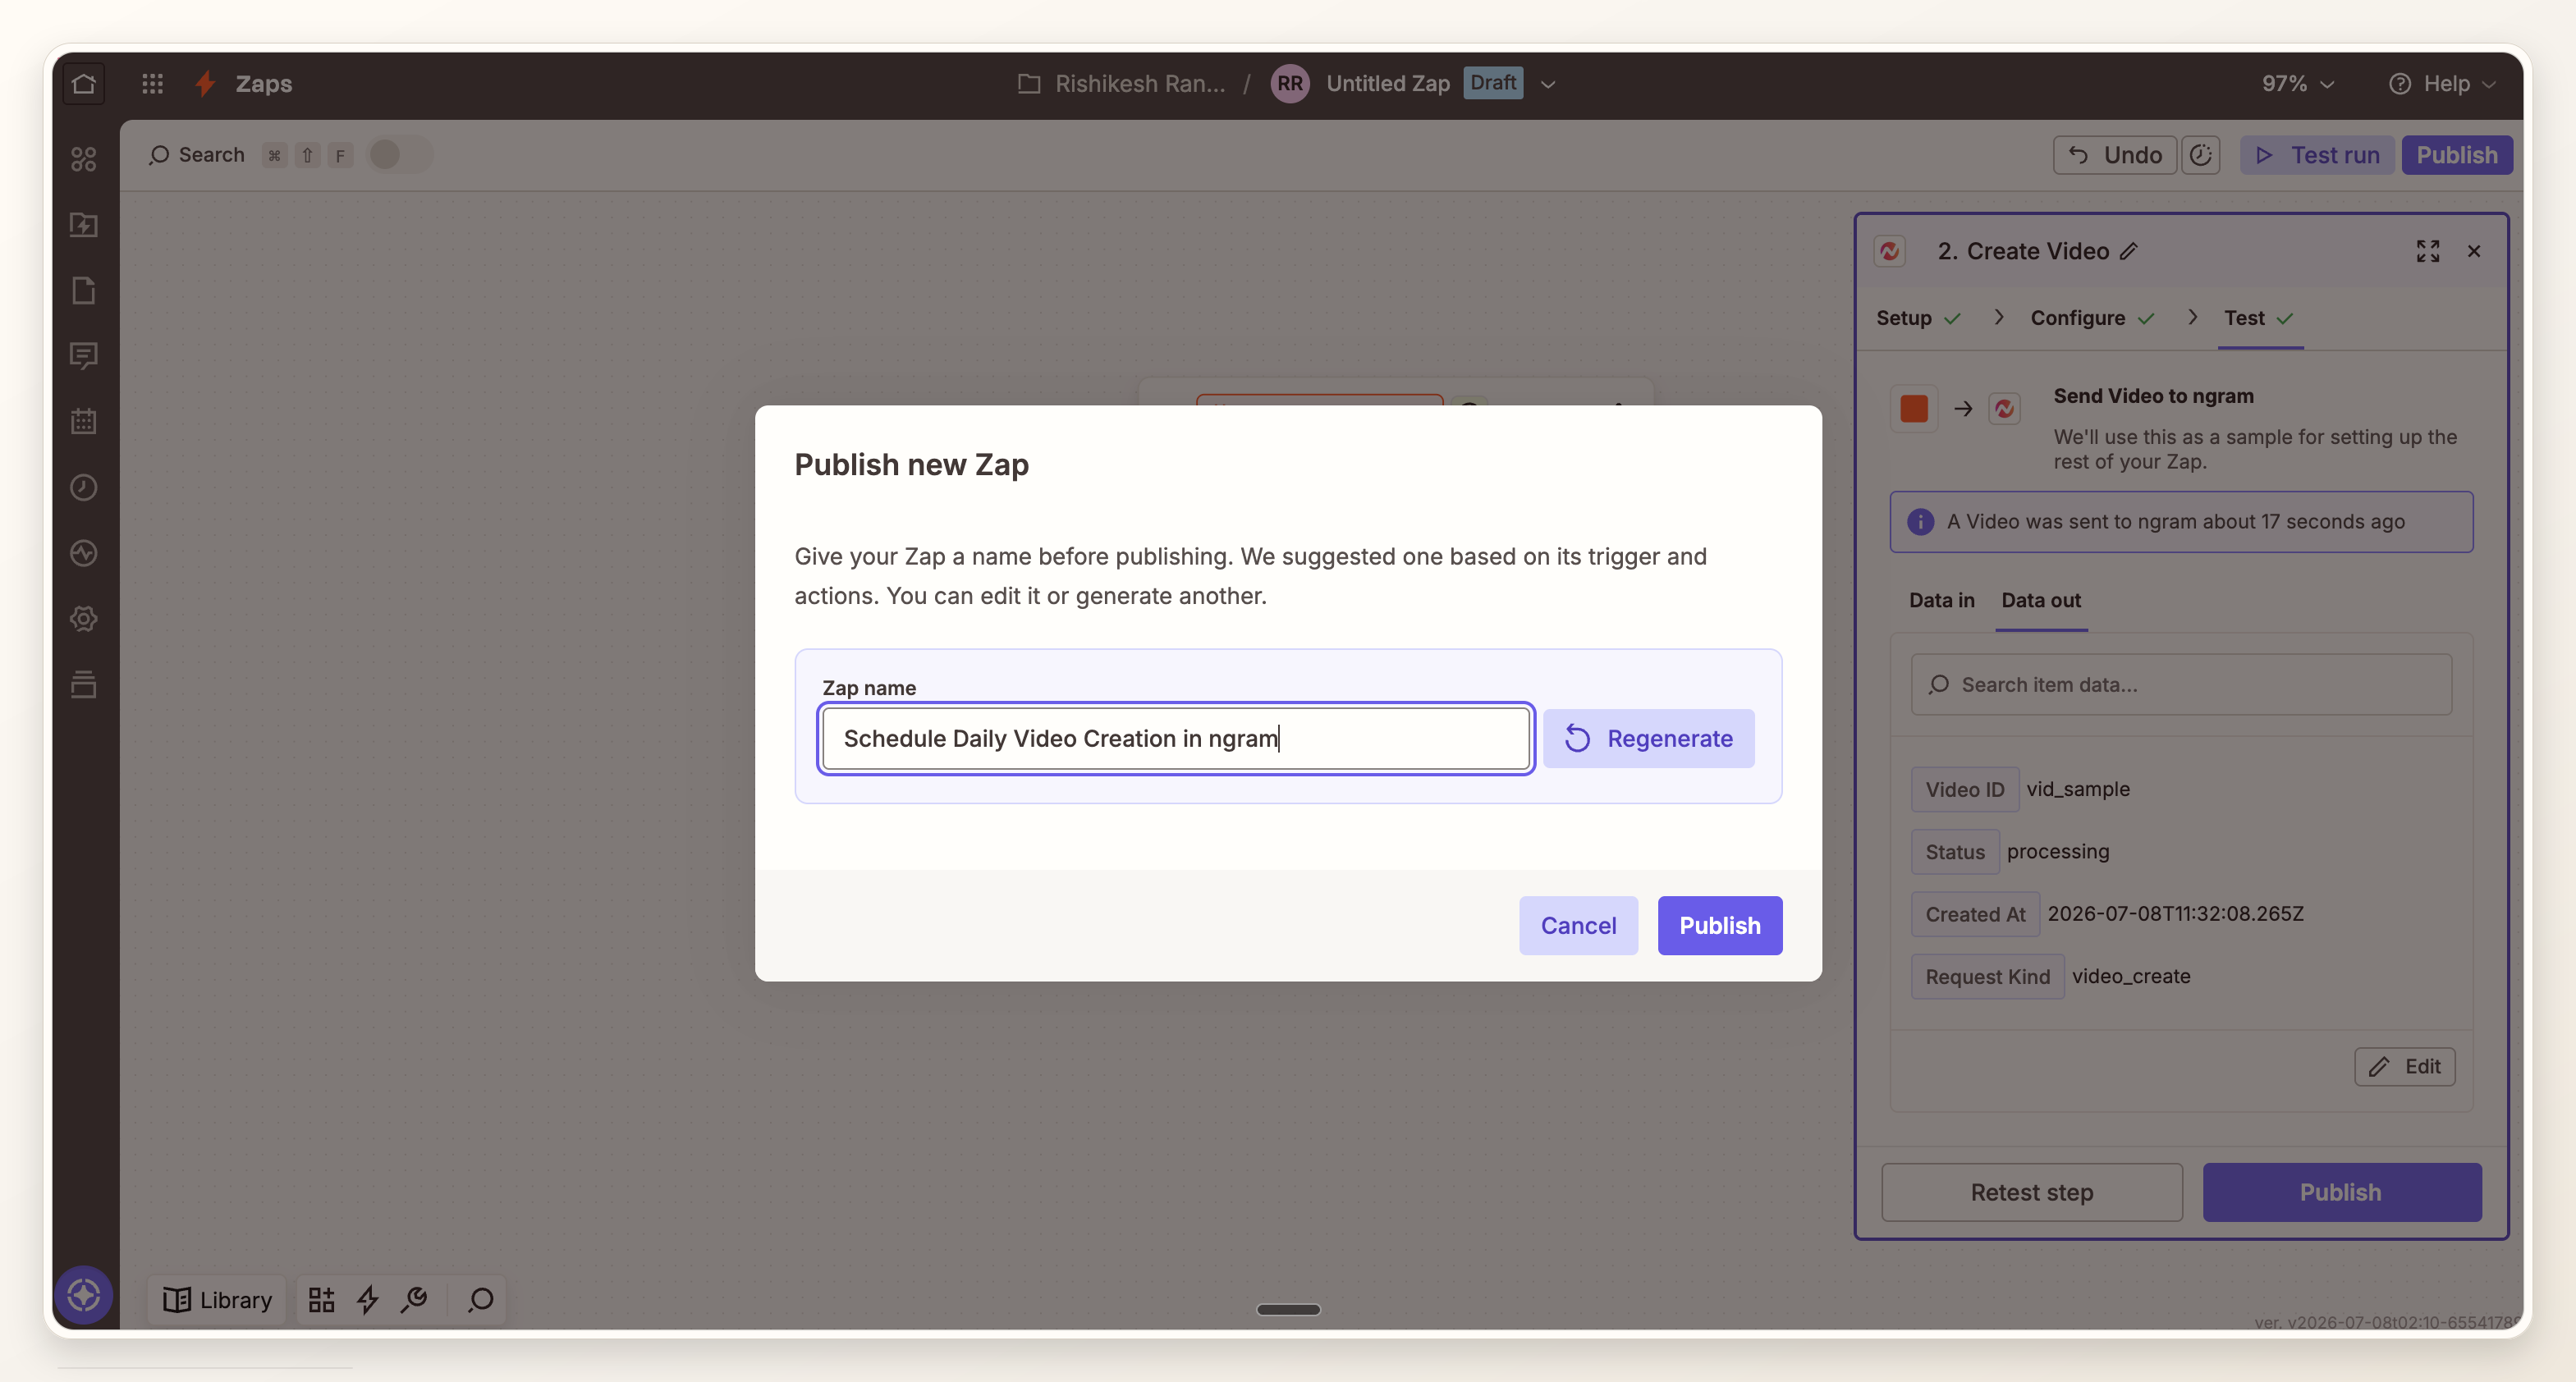Click the Undo button
This screenshot has width=2576, height=1382.
(x=2115, y=155)
